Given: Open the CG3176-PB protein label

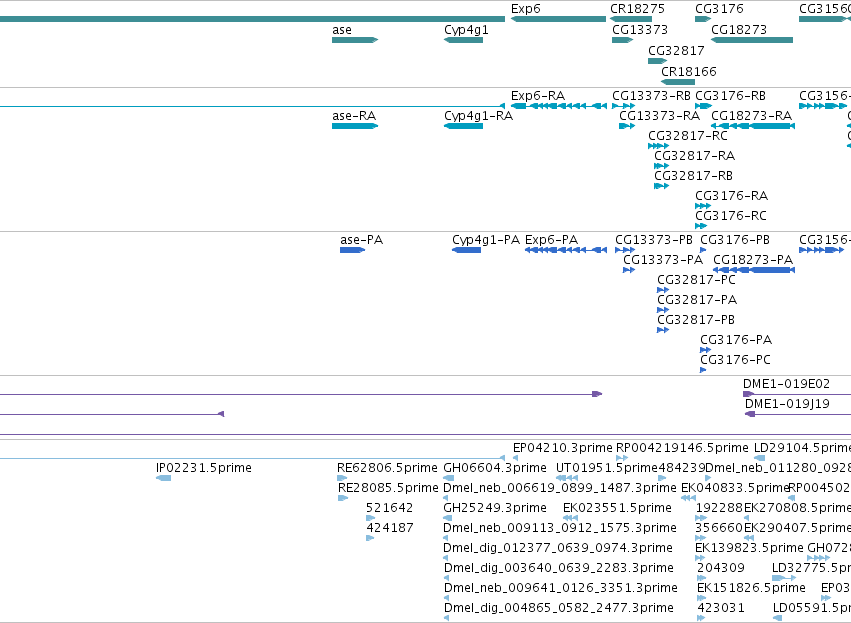Looking at the screenshot, I should (x=735, y=240).
